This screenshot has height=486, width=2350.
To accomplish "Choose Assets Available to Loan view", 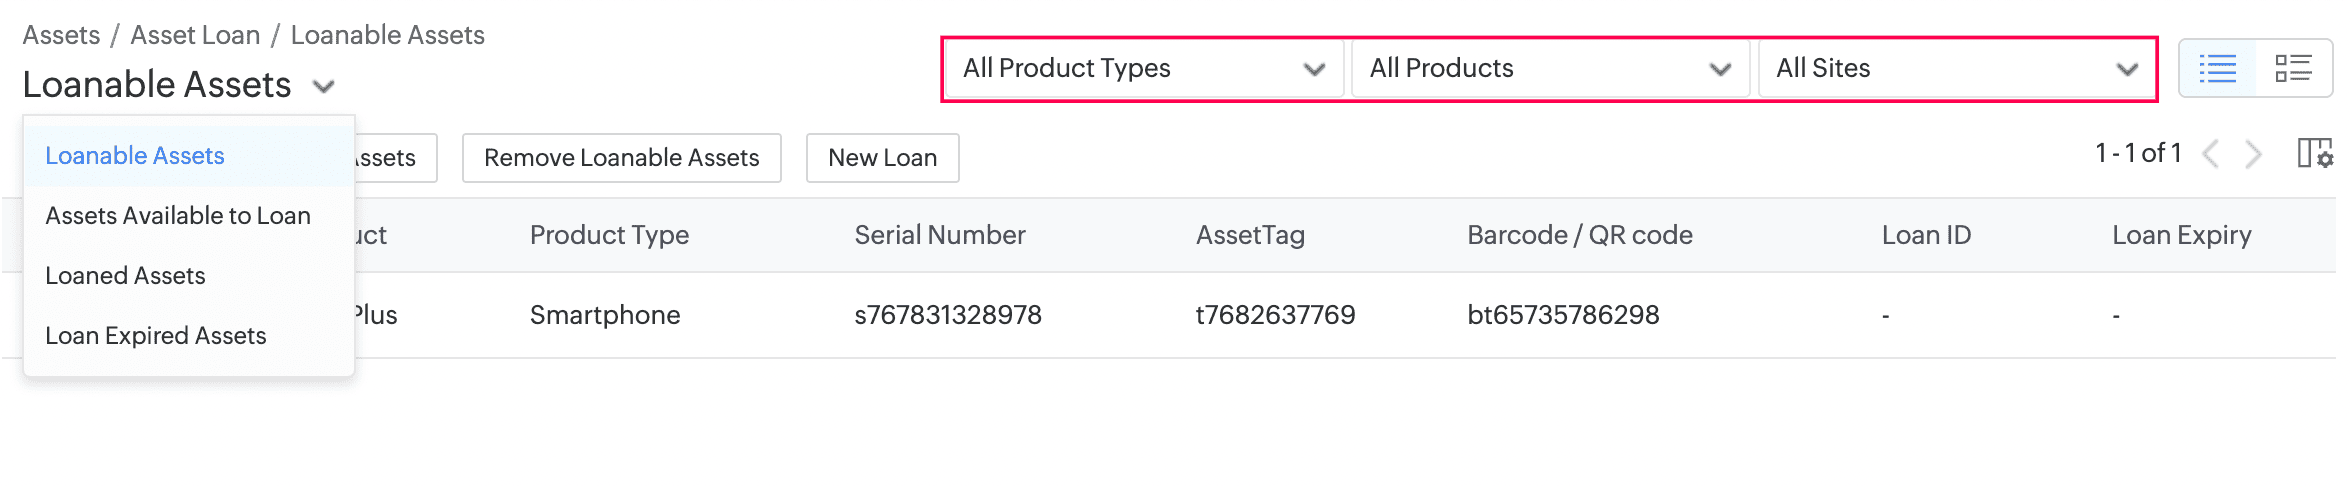I will (178, 216).
